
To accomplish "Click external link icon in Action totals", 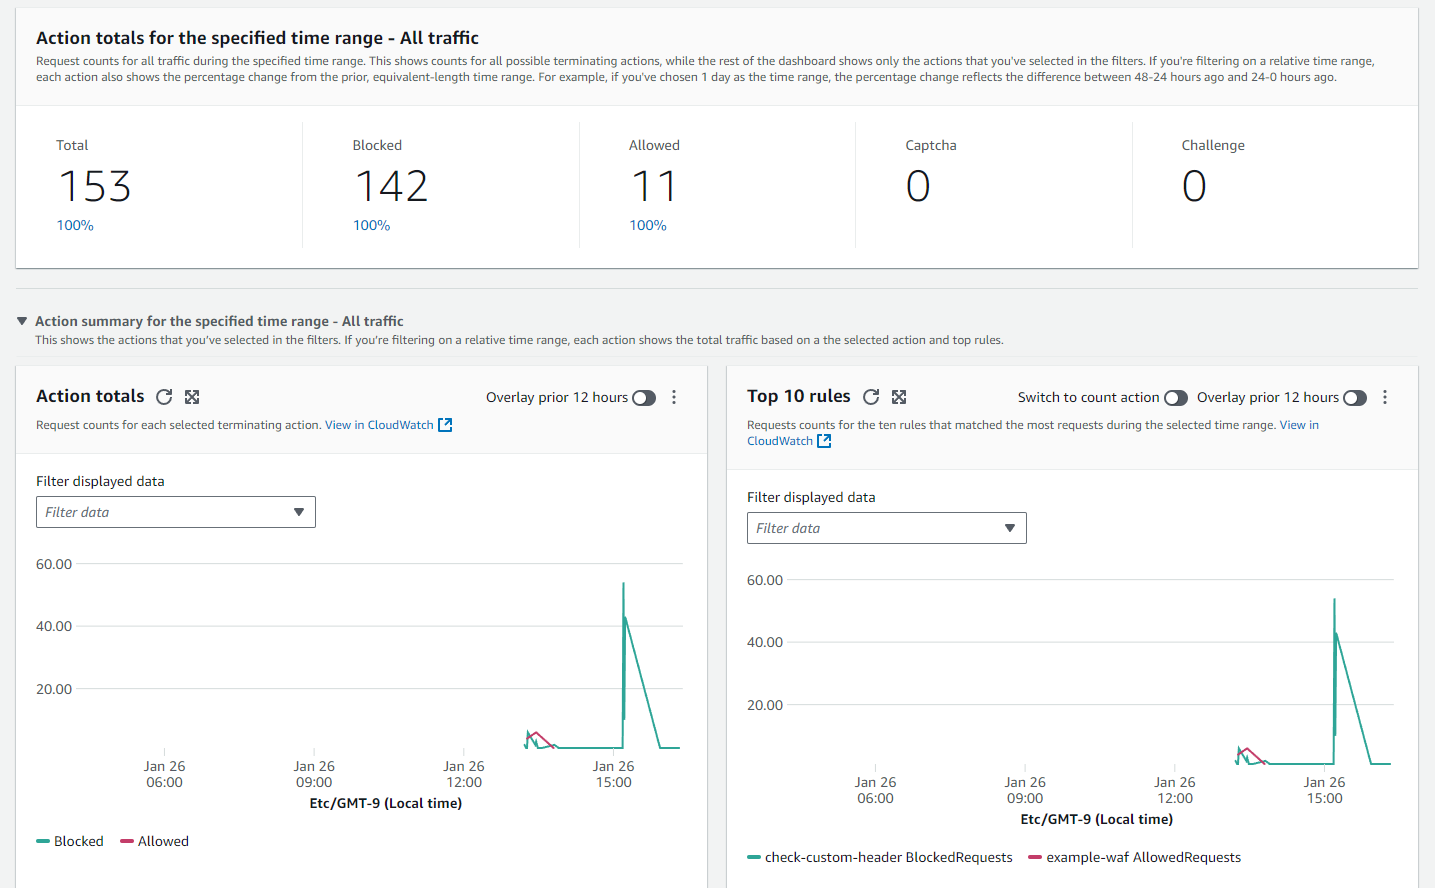I will coord(445,425).
